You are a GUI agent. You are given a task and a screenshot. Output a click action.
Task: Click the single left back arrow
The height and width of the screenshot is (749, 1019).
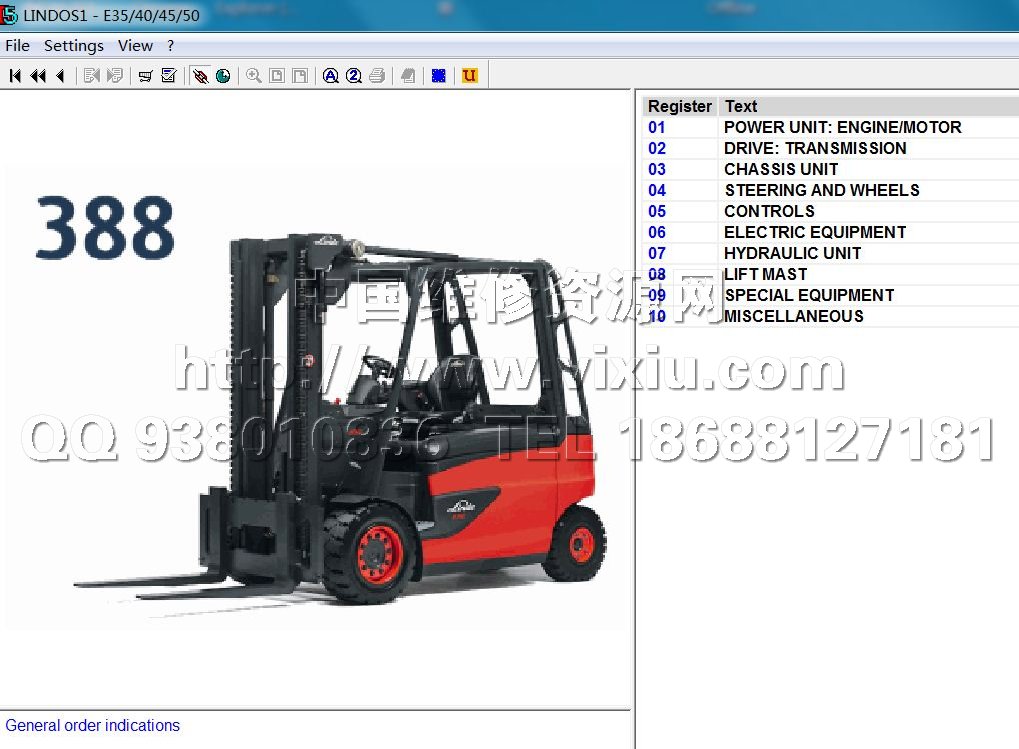tap(60, 76)
